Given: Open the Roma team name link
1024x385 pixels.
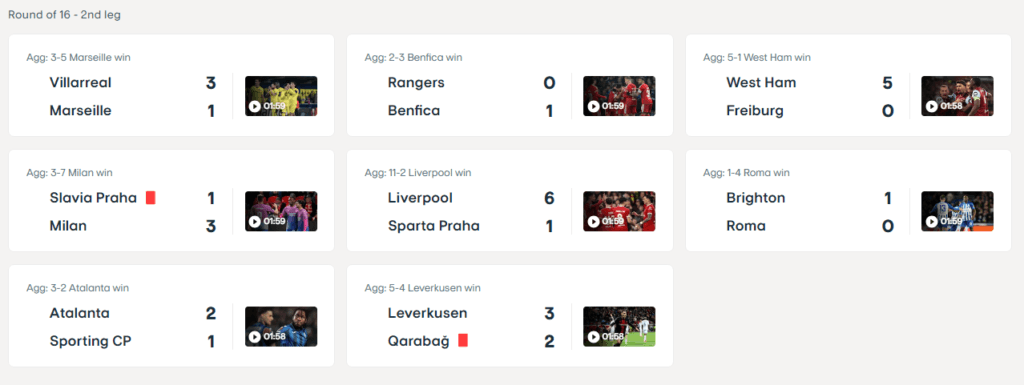Looking at the screenshot, I should [x=746, y=226].
